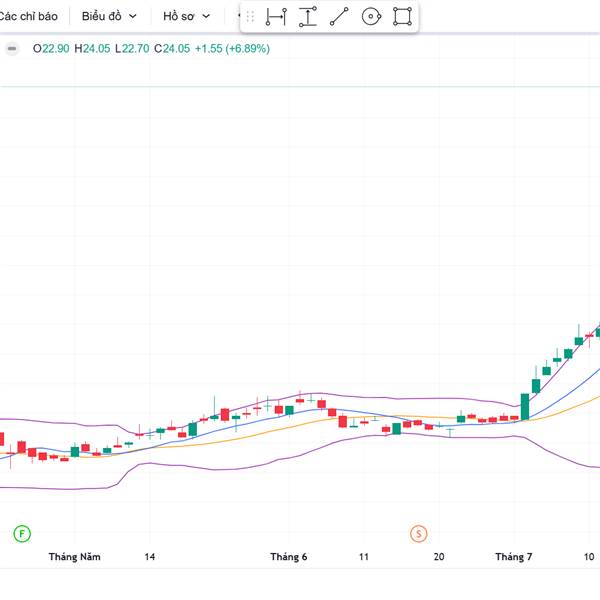Click the orange S event marker

point(418,533)
